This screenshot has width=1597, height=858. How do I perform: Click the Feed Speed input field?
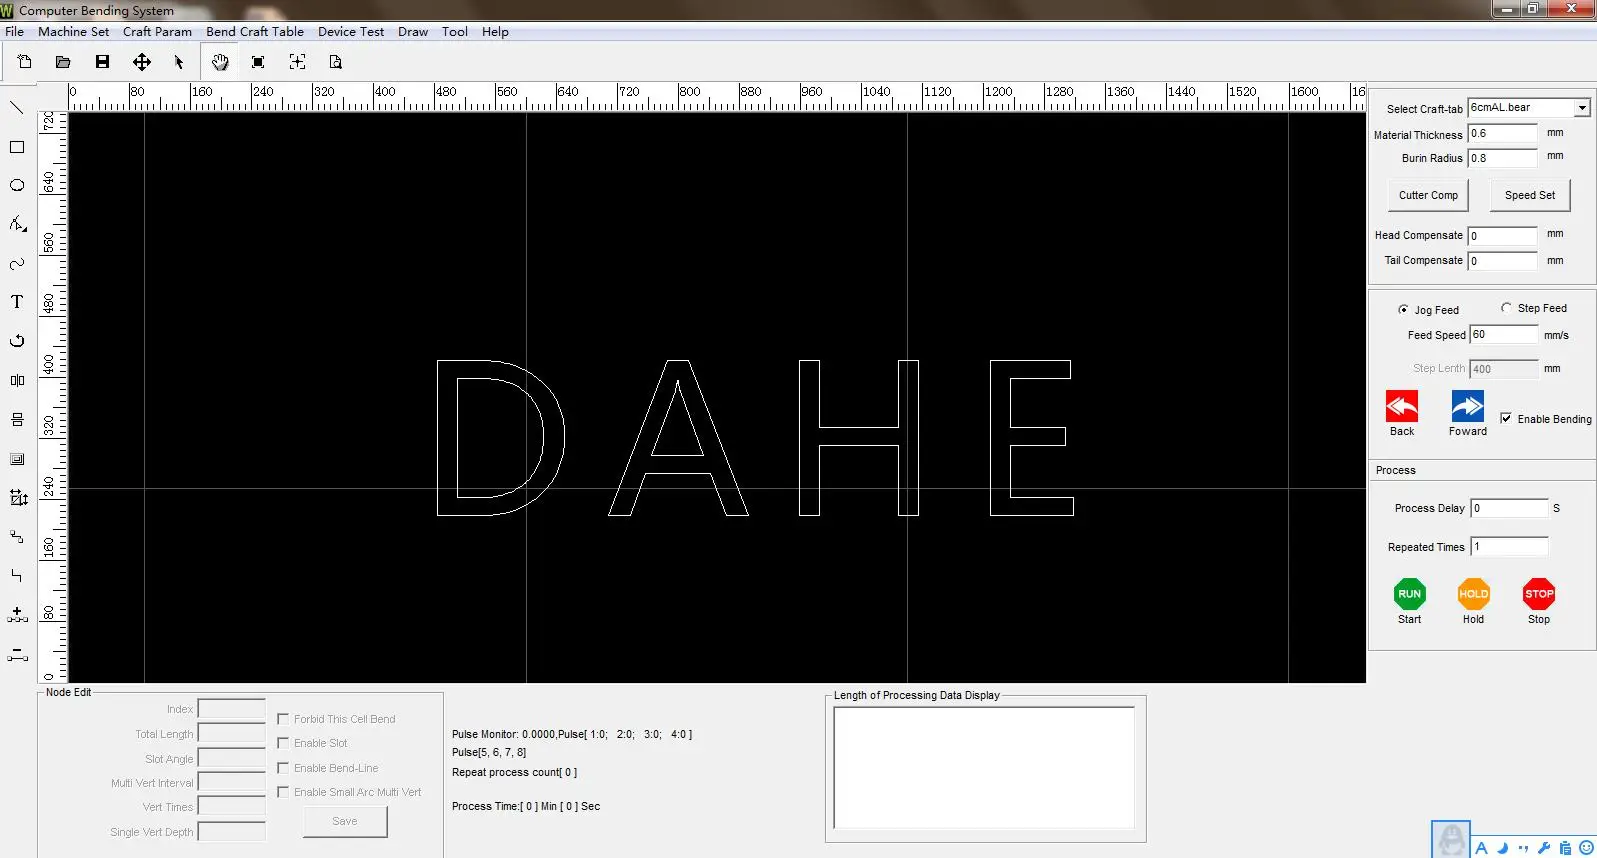click(1503, 335)
